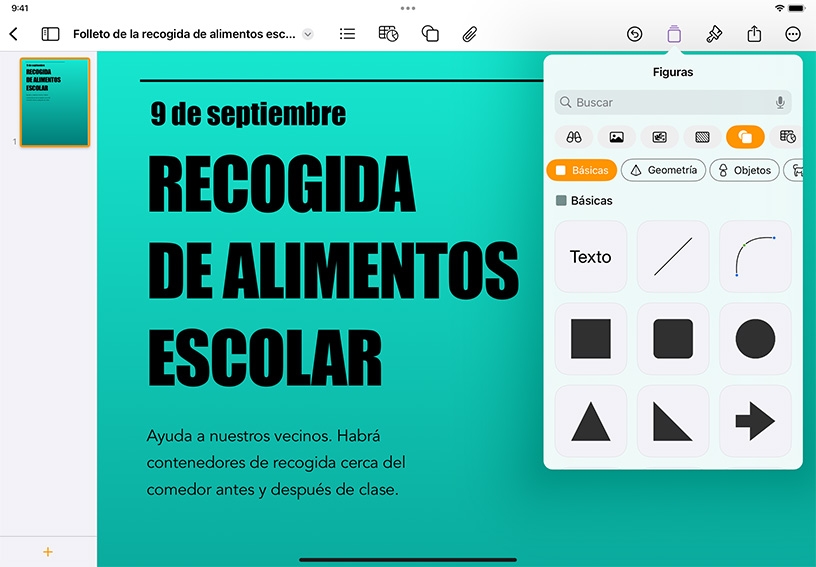Screen dimensions: 816x567
Task: Insert the right arrow shape
Action: (x=755, y=421)
